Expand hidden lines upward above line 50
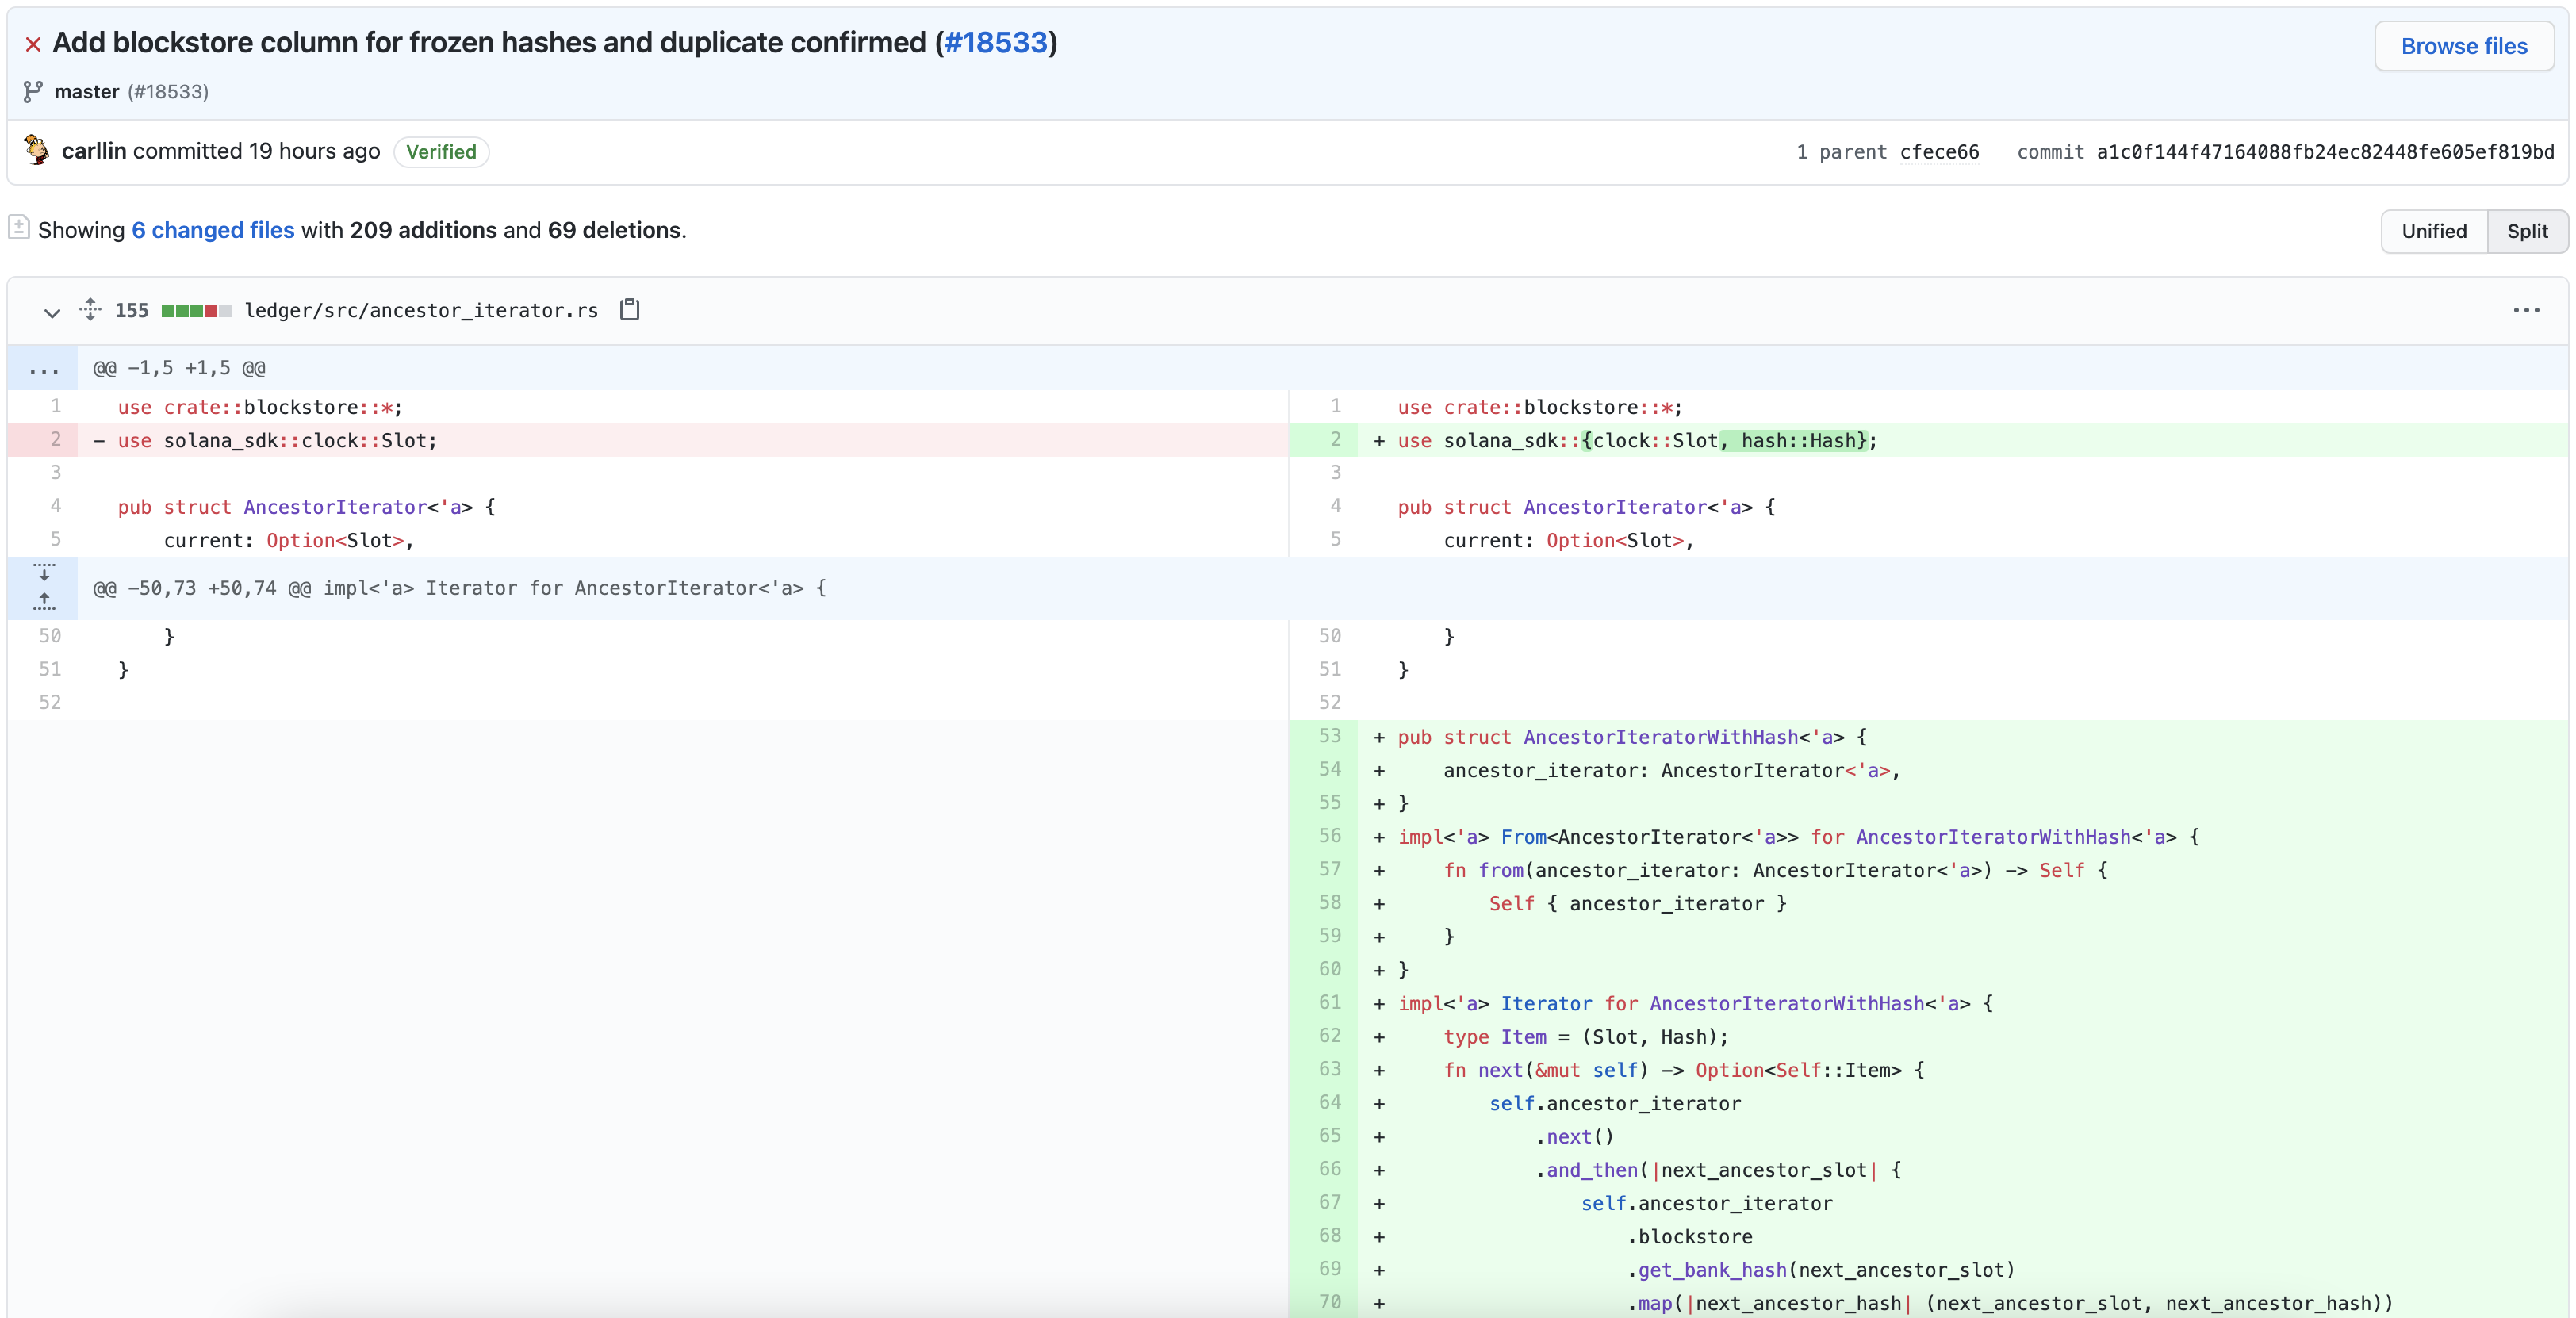 pos(44,601)
